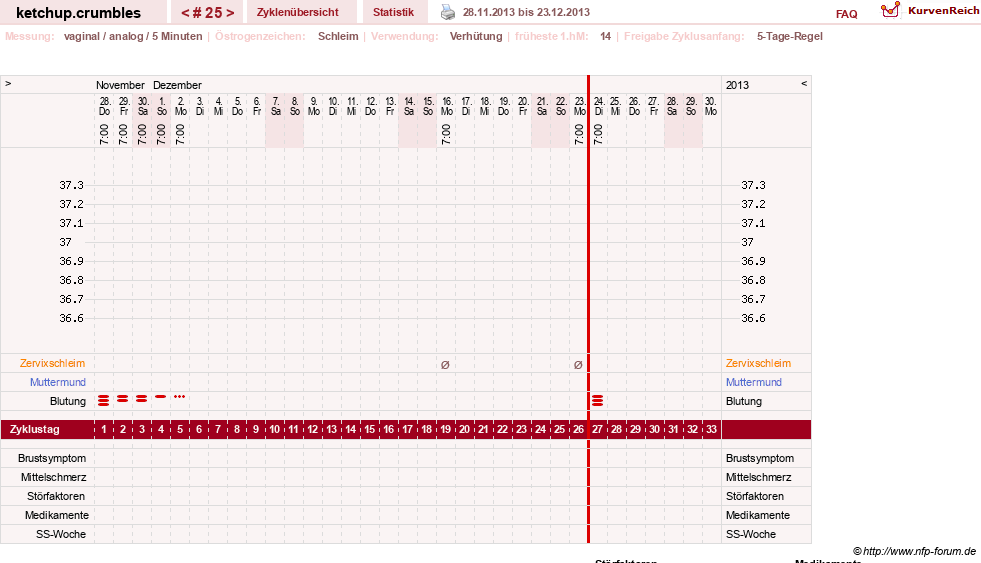Viewport: 981px width, 563px height.
Task: Click the Dezember month label
Action: coord(177,85)
